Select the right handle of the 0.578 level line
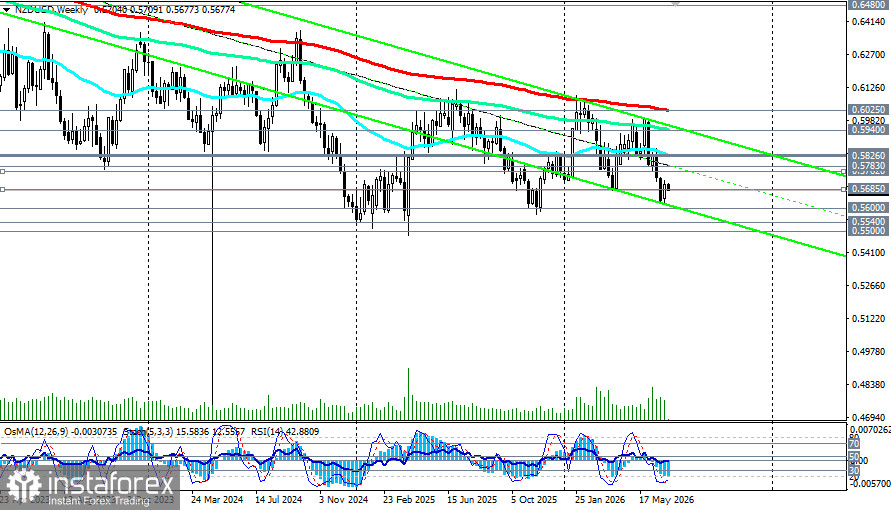 pyautogui.click(x=844, y=171)
